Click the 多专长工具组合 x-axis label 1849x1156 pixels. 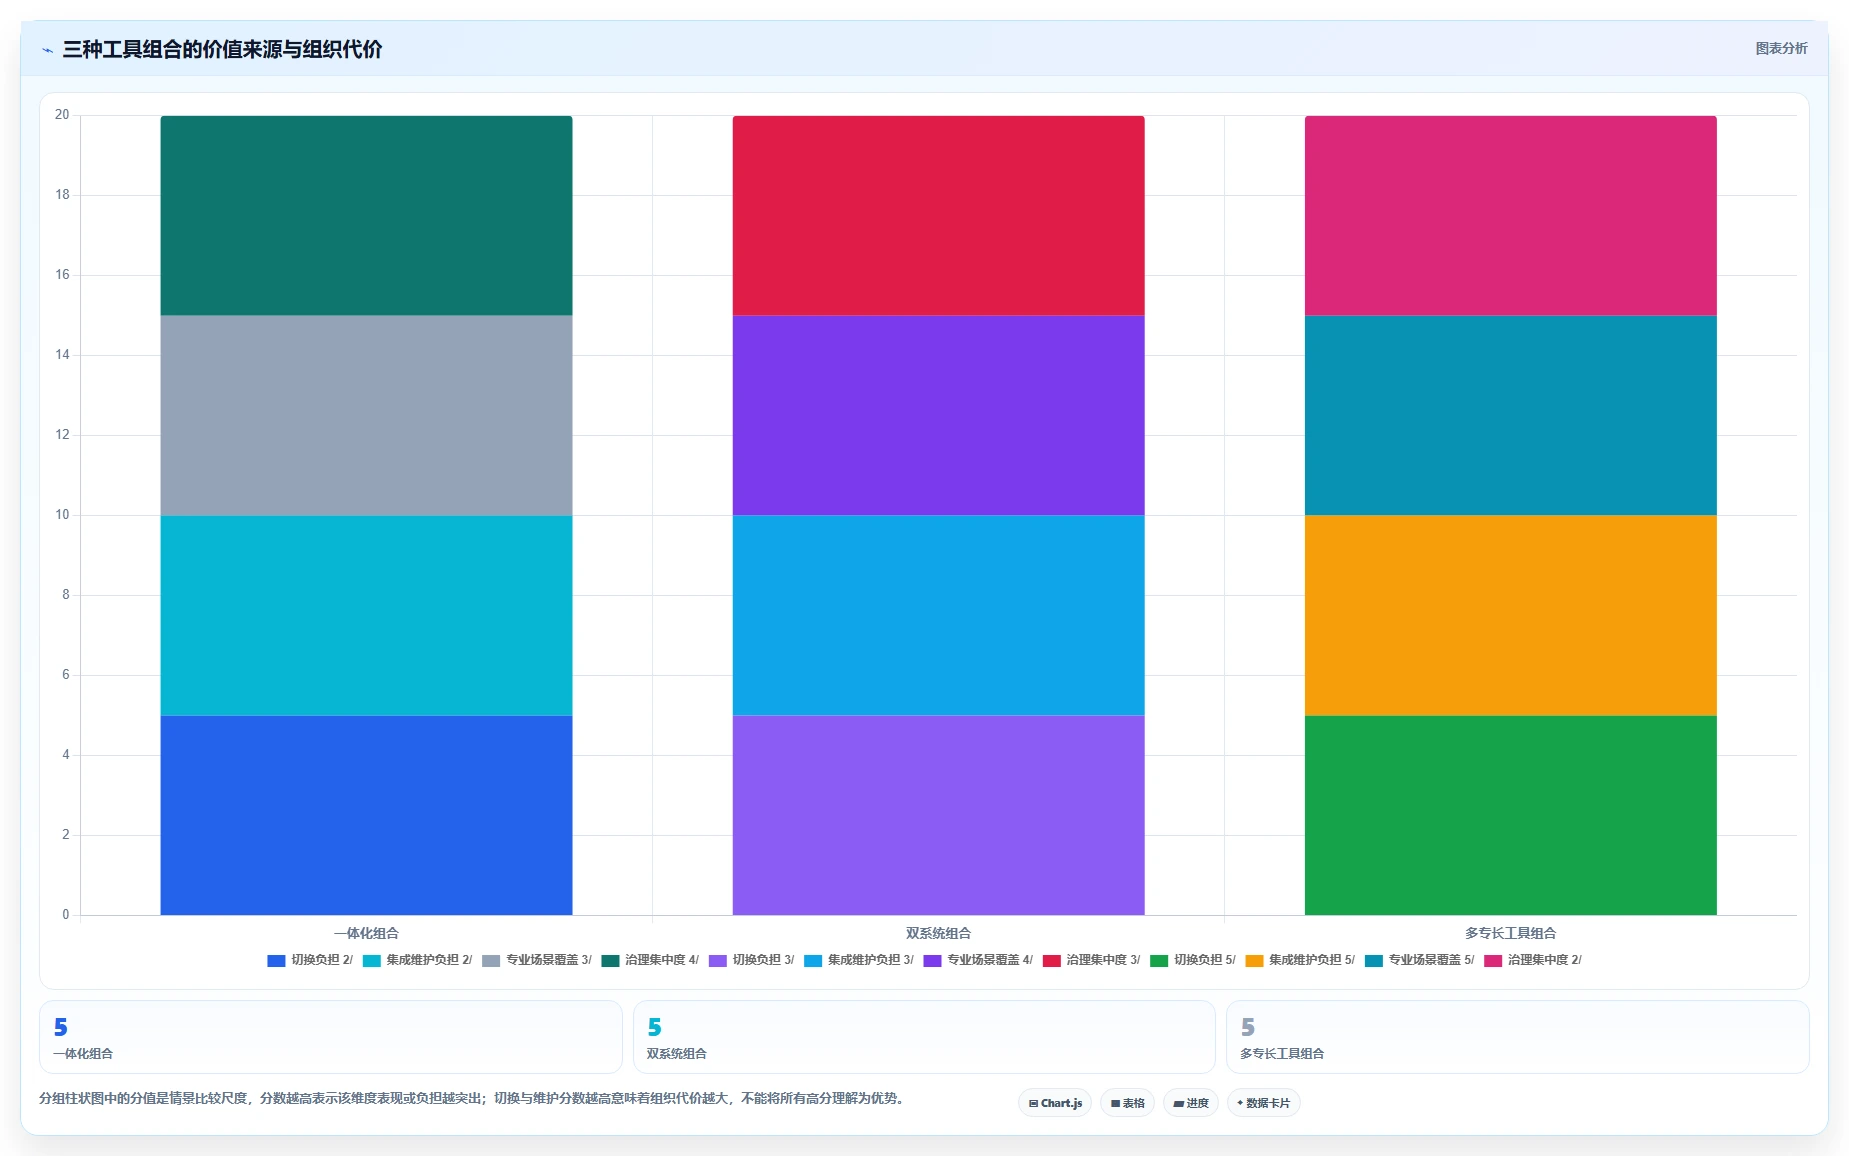click(1510, 933)
